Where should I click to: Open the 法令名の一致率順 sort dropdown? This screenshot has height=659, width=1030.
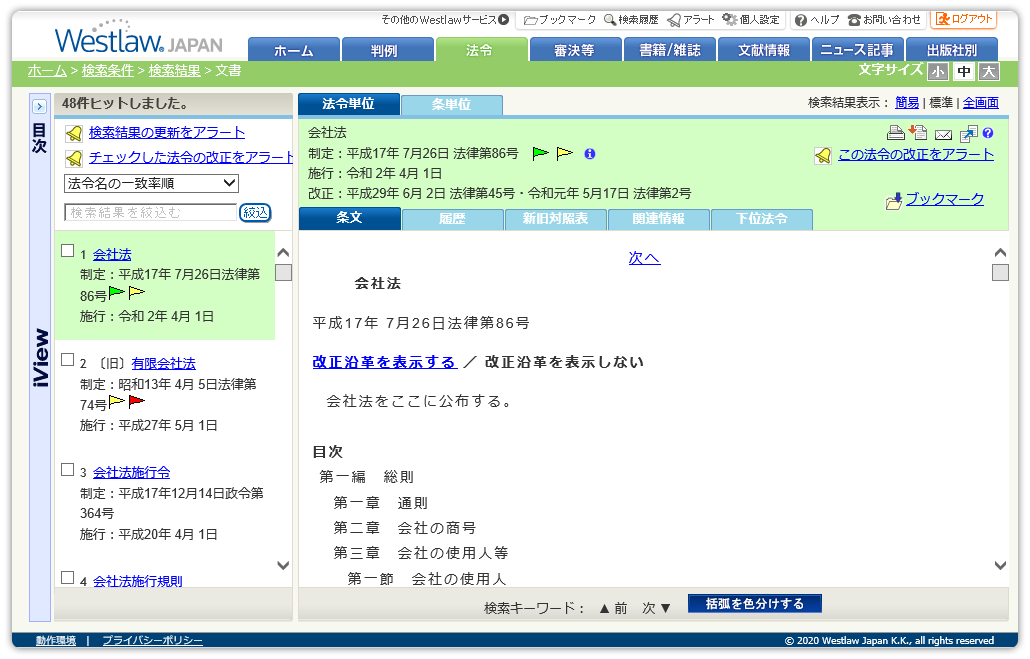coord(151,183)
